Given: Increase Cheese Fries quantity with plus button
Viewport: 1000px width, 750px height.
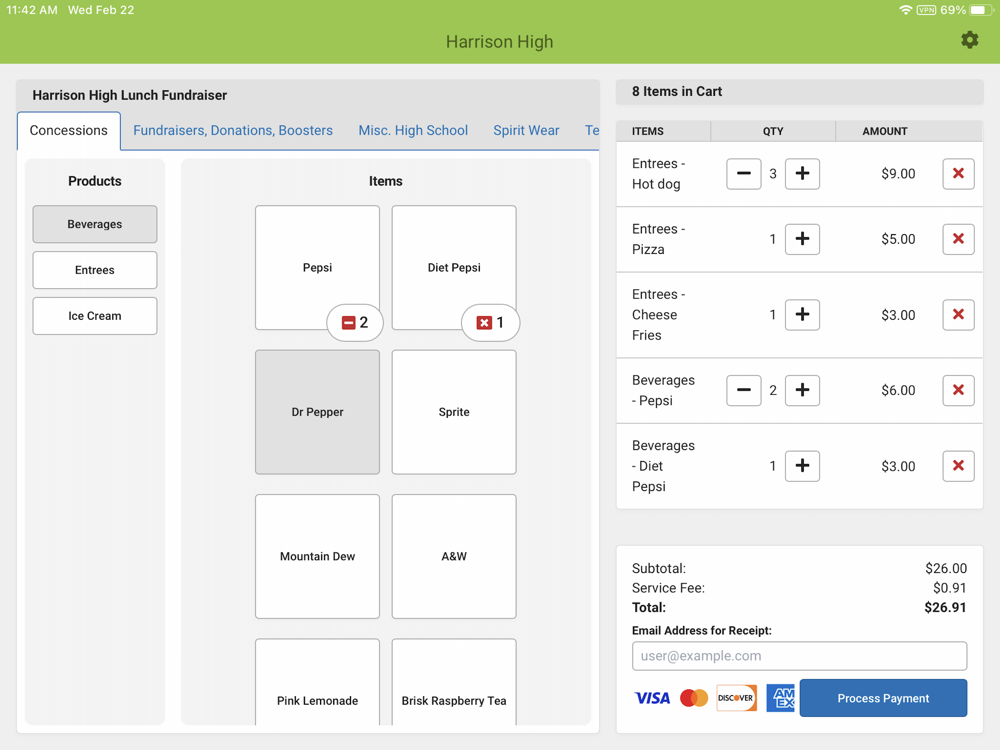Looking at the screenshot, I should 802,314.
